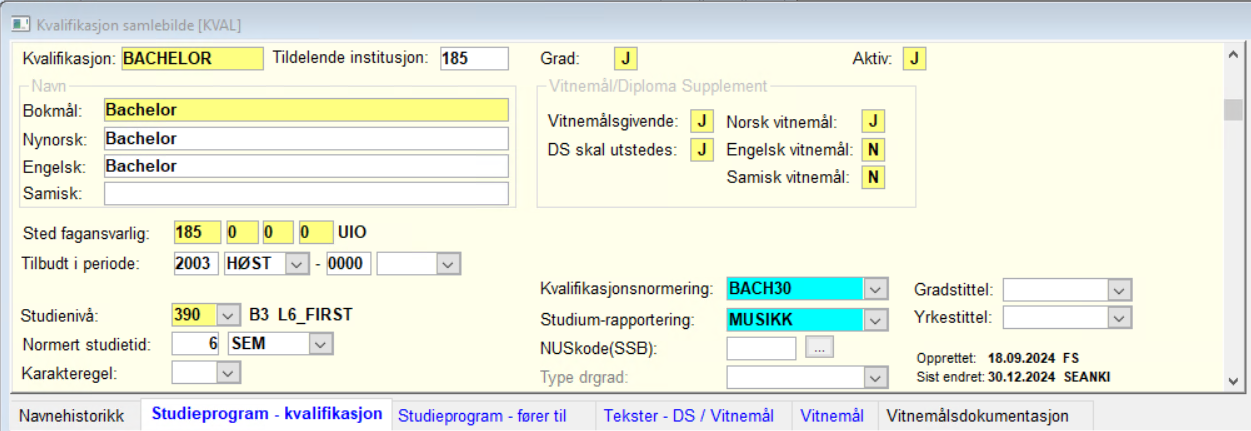Click the end year 0000 field
This screenshot has width=1251, height=431.
click(349, 264)
